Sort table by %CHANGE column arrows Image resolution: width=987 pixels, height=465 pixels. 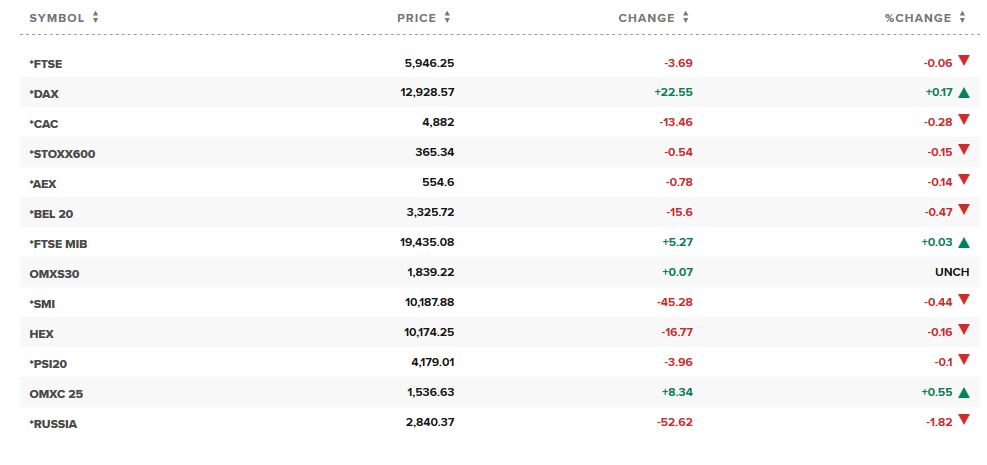[962, 18]
